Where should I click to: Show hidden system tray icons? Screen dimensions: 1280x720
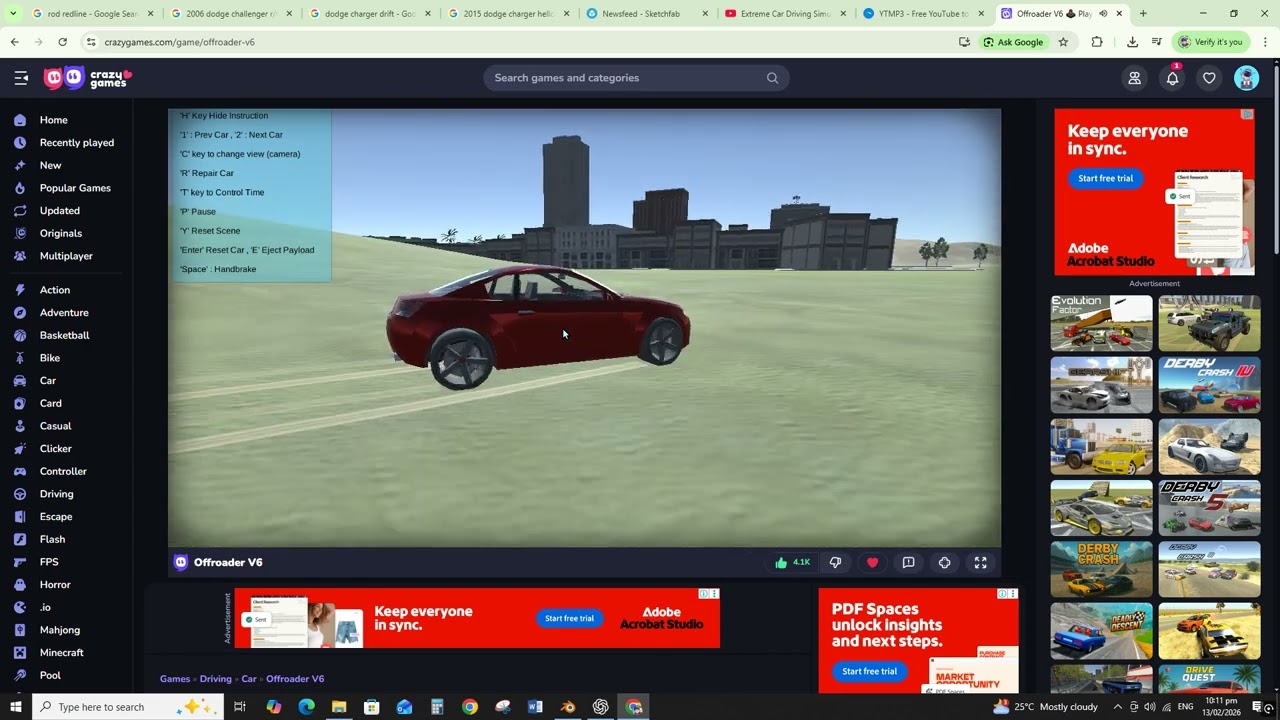[1118, 707]
